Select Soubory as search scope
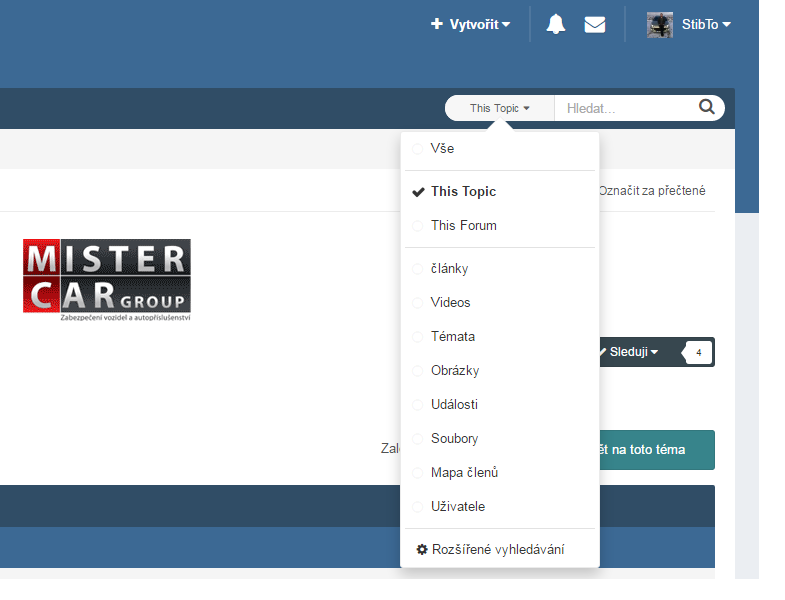The width and height of the screenshot is (785, 600). coord(500,439)
